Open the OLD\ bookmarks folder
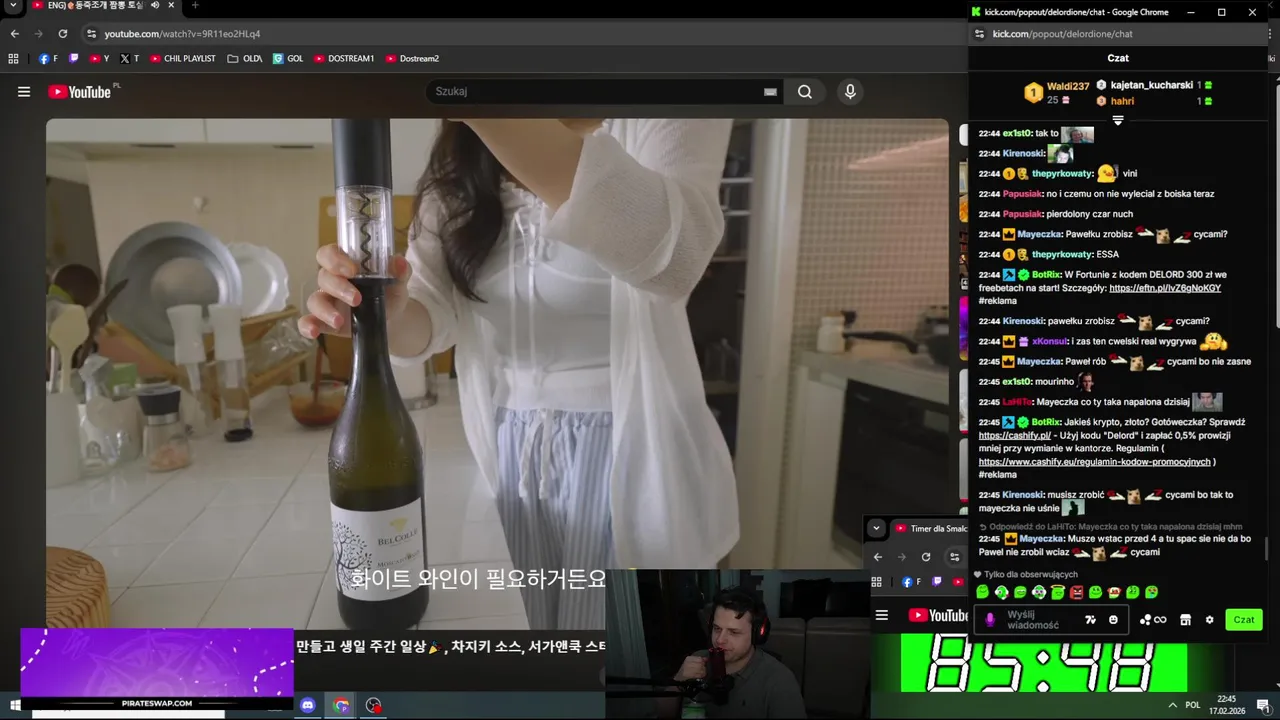 click(x=245, y=59)
